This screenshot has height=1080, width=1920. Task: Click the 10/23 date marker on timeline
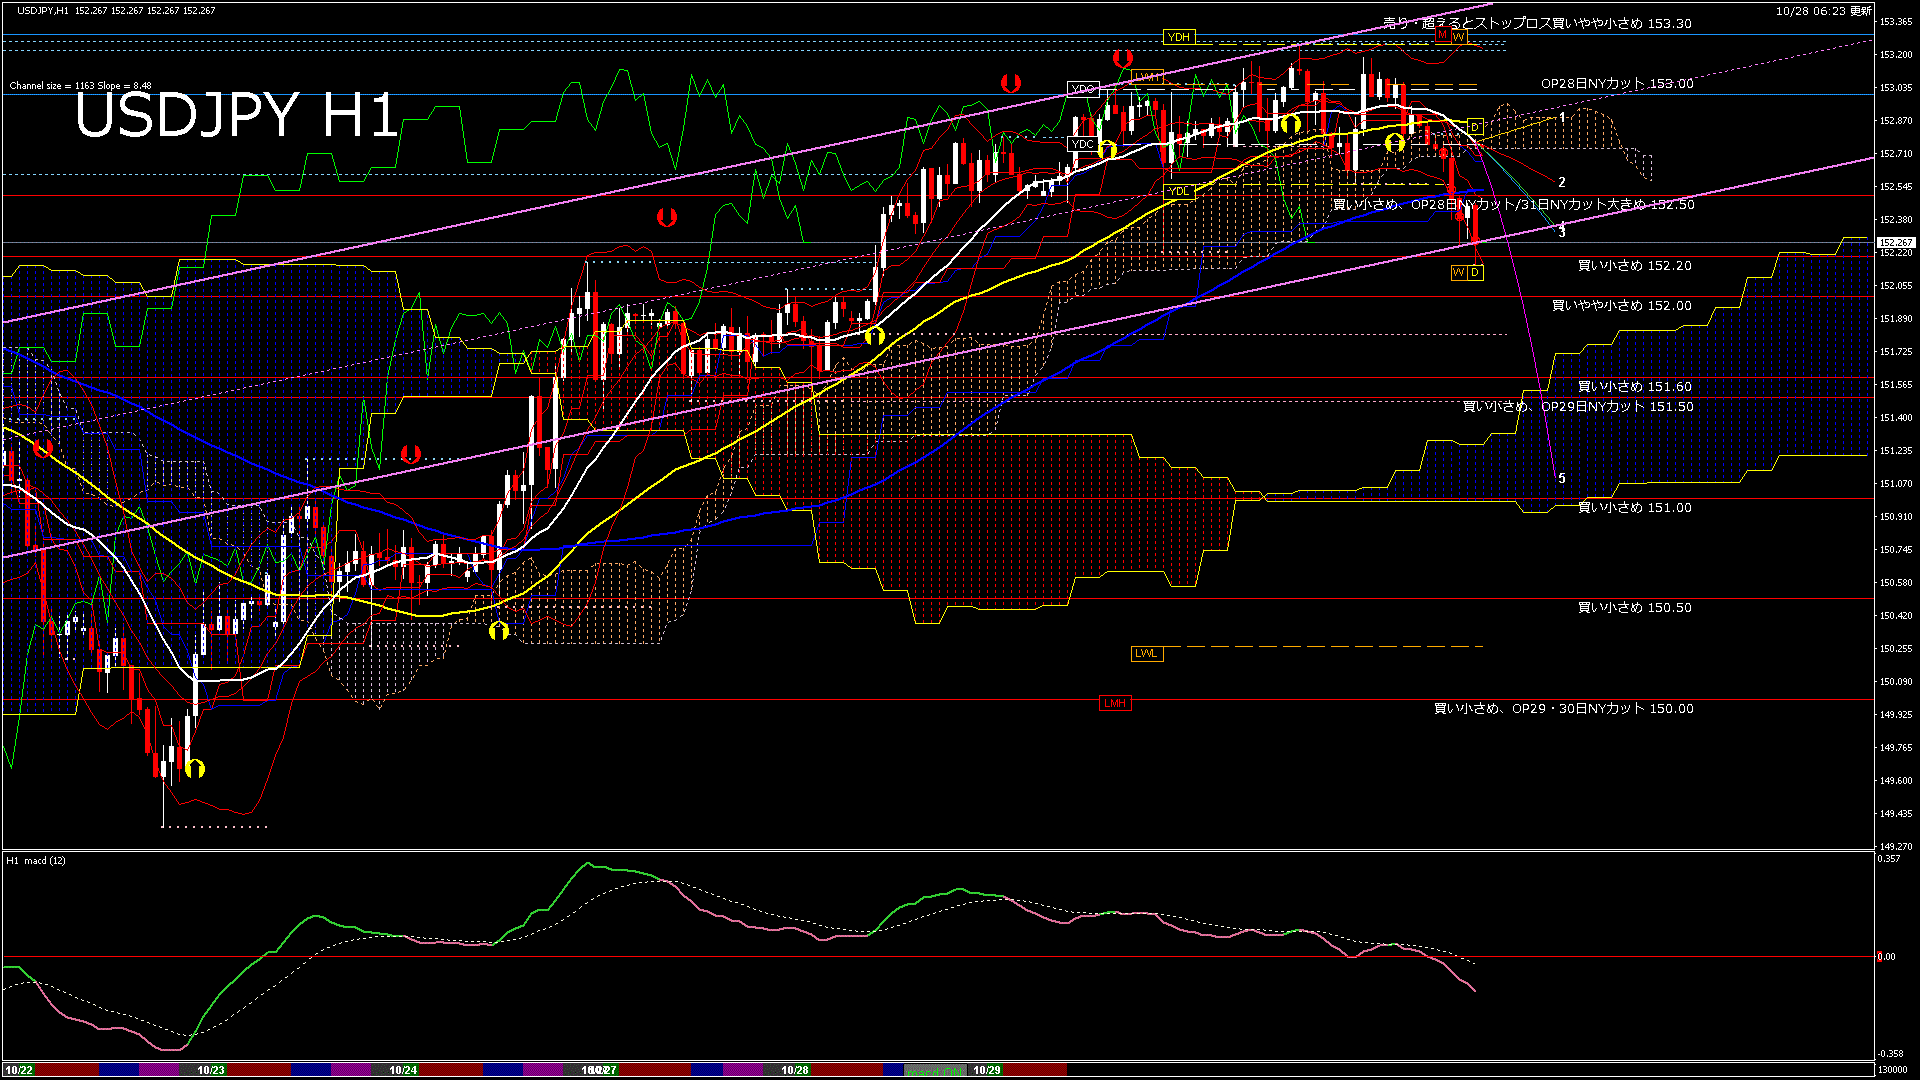pos(211,1070)
